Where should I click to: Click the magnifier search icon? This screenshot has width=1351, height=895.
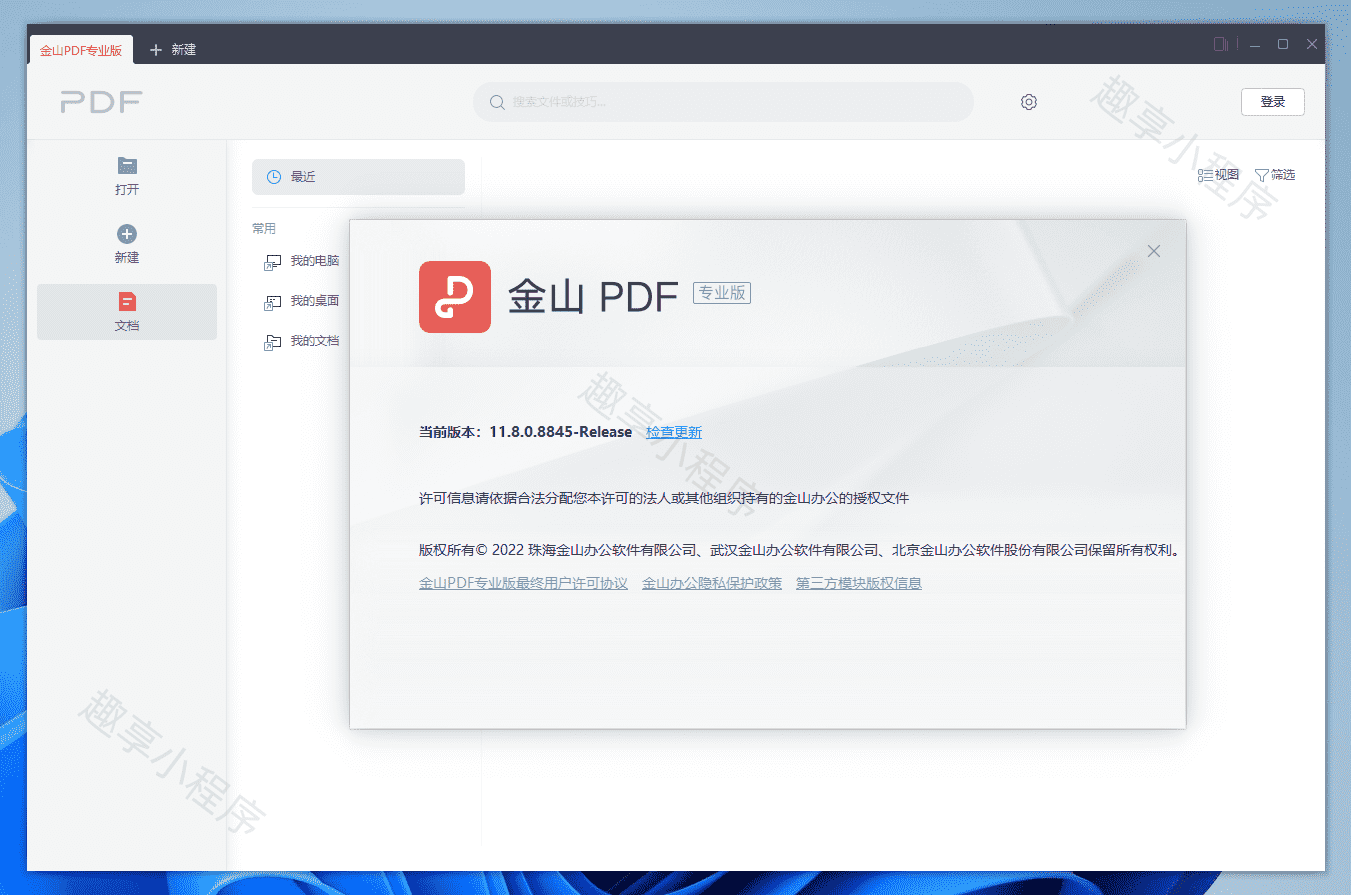[497, 102]
